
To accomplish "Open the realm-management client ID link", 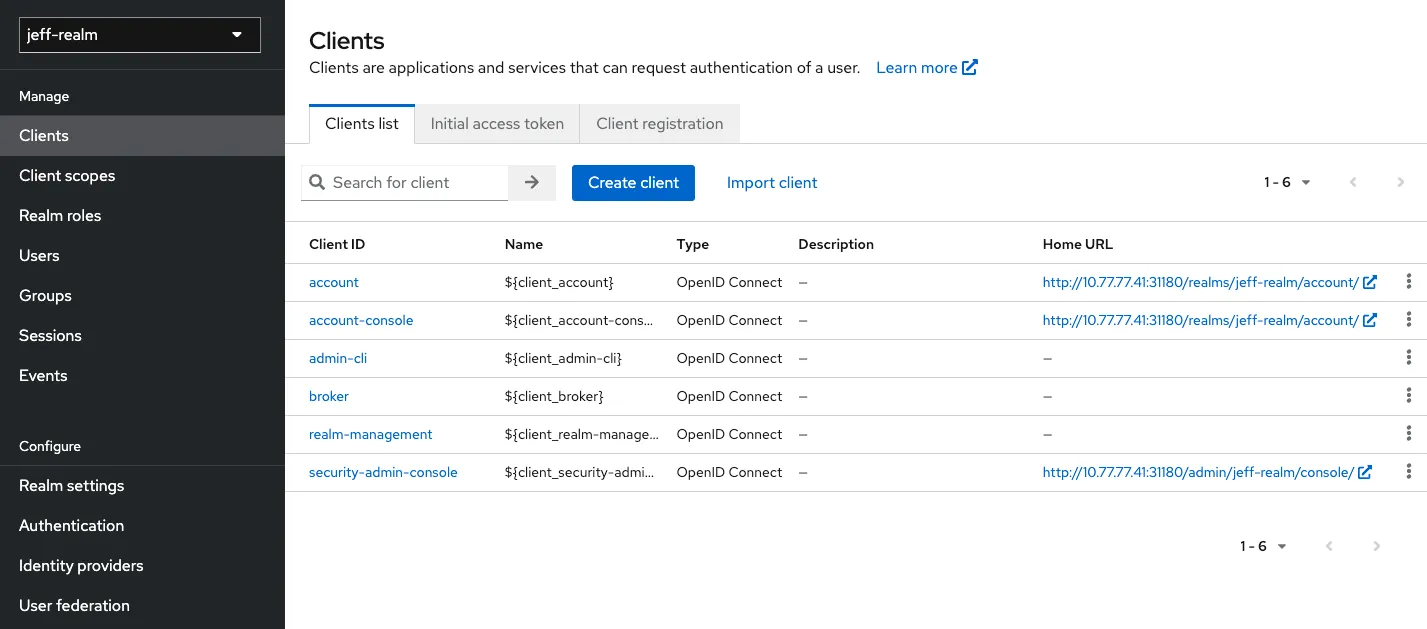I will coord(371,434).
